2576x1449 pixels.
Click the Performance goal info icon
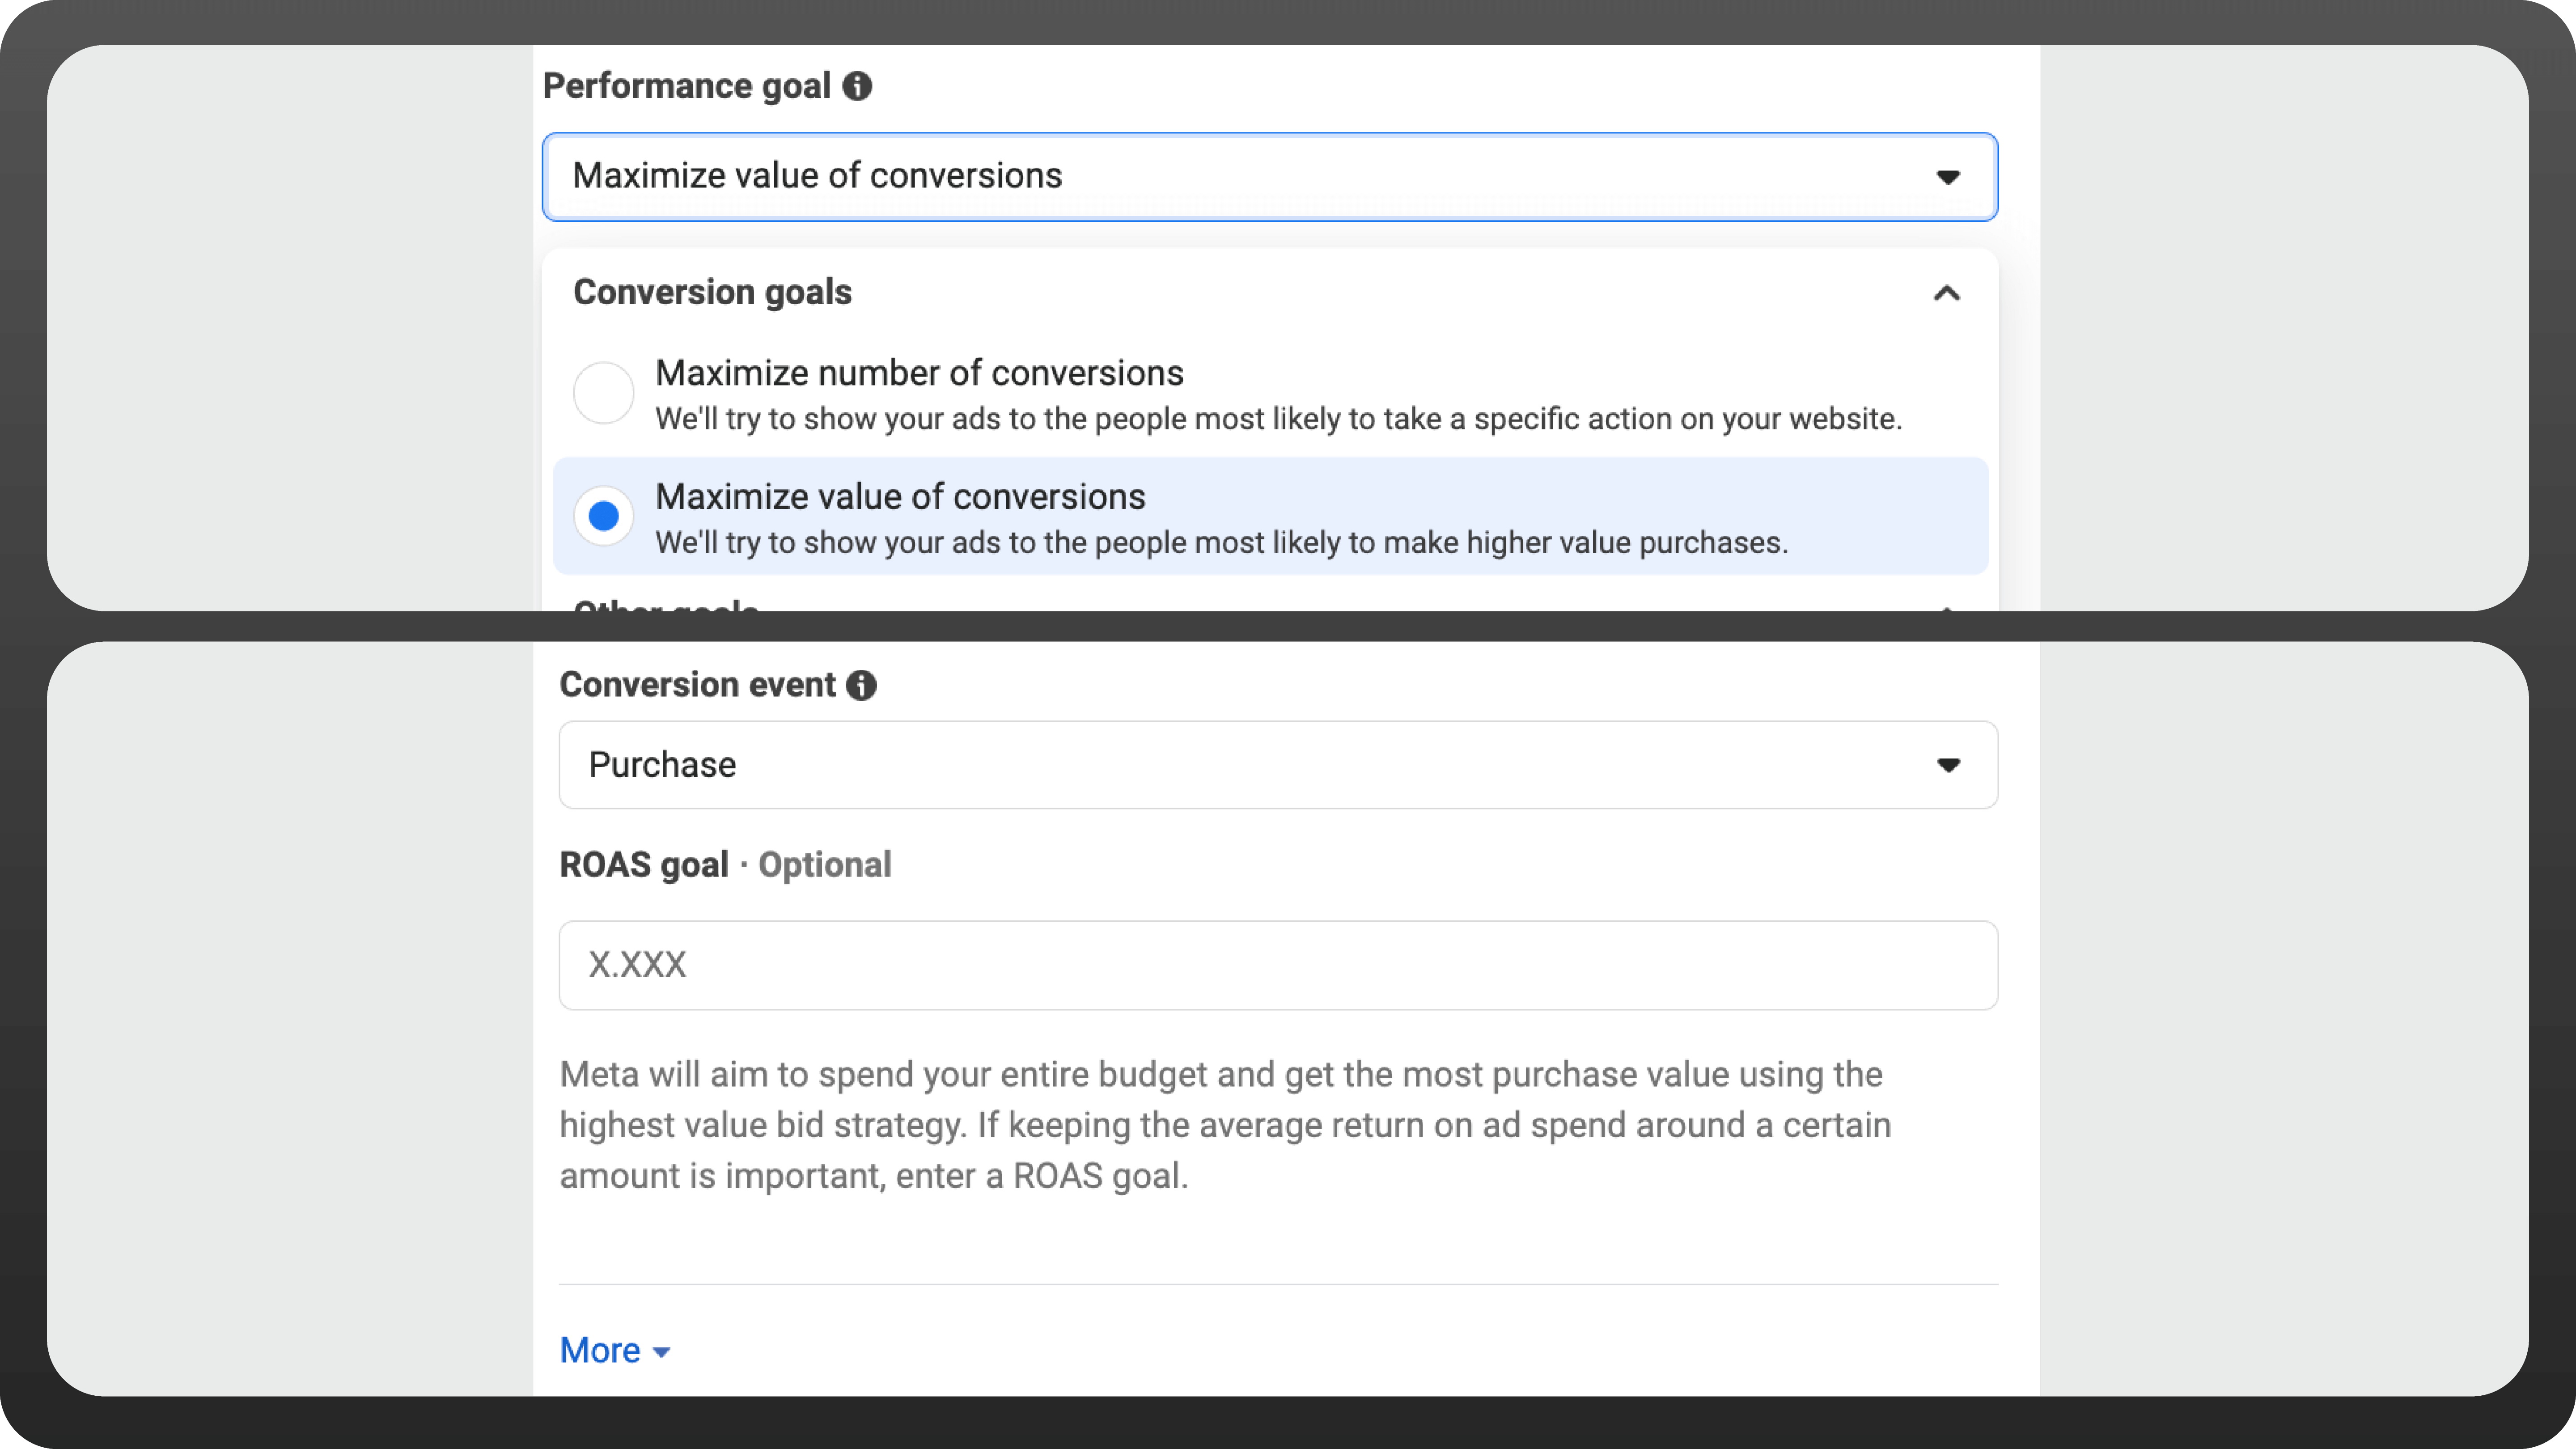click(857, 86)
